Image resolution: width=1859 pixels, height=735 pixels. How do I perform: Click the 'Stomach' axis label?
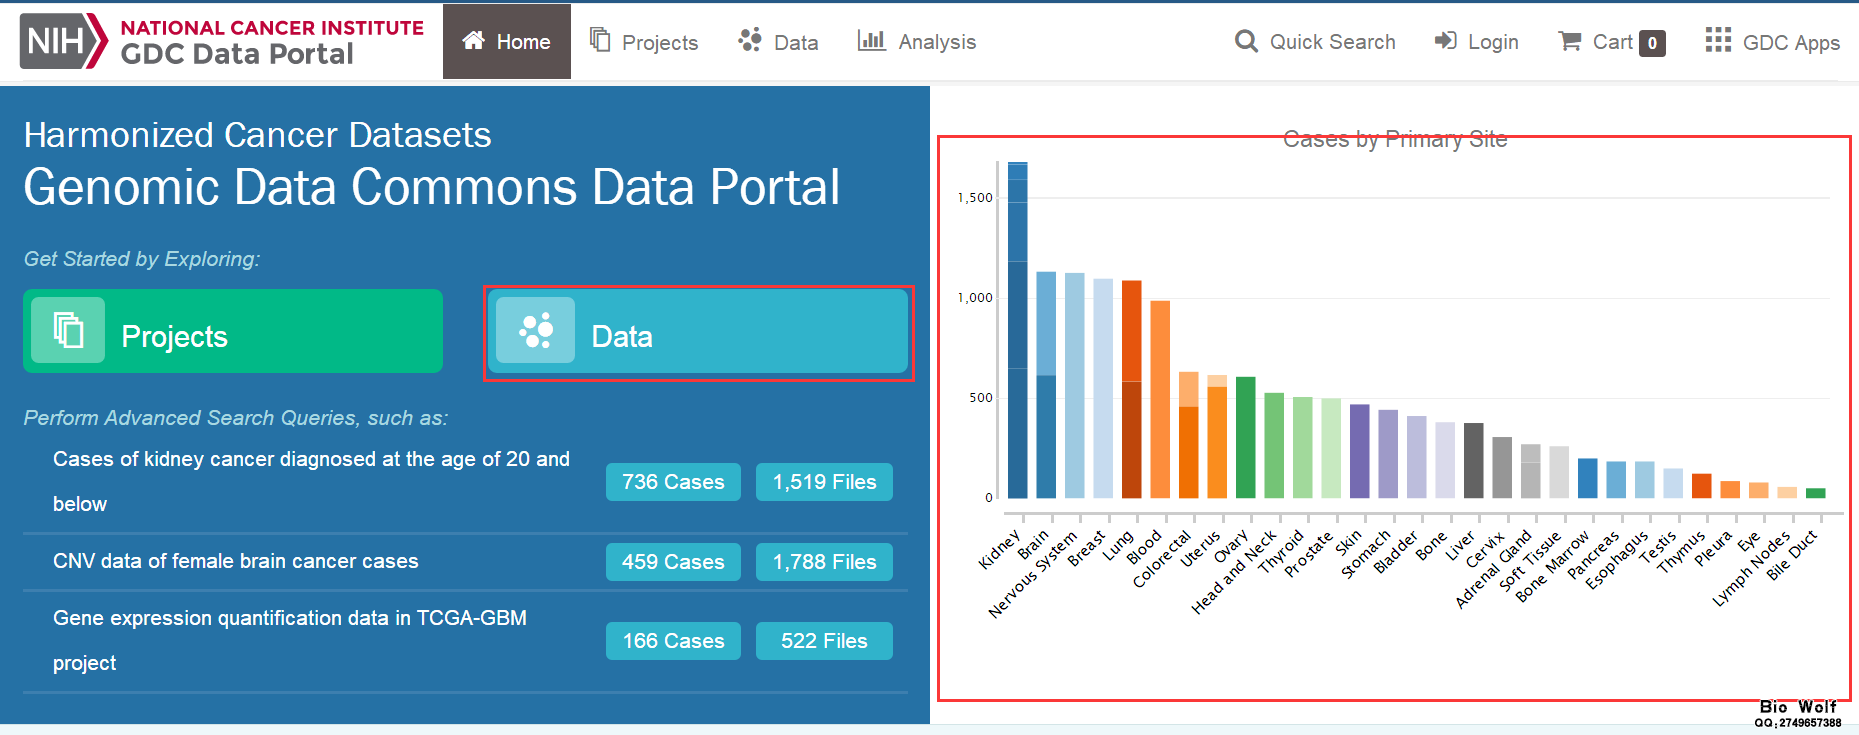[1366, 554]
